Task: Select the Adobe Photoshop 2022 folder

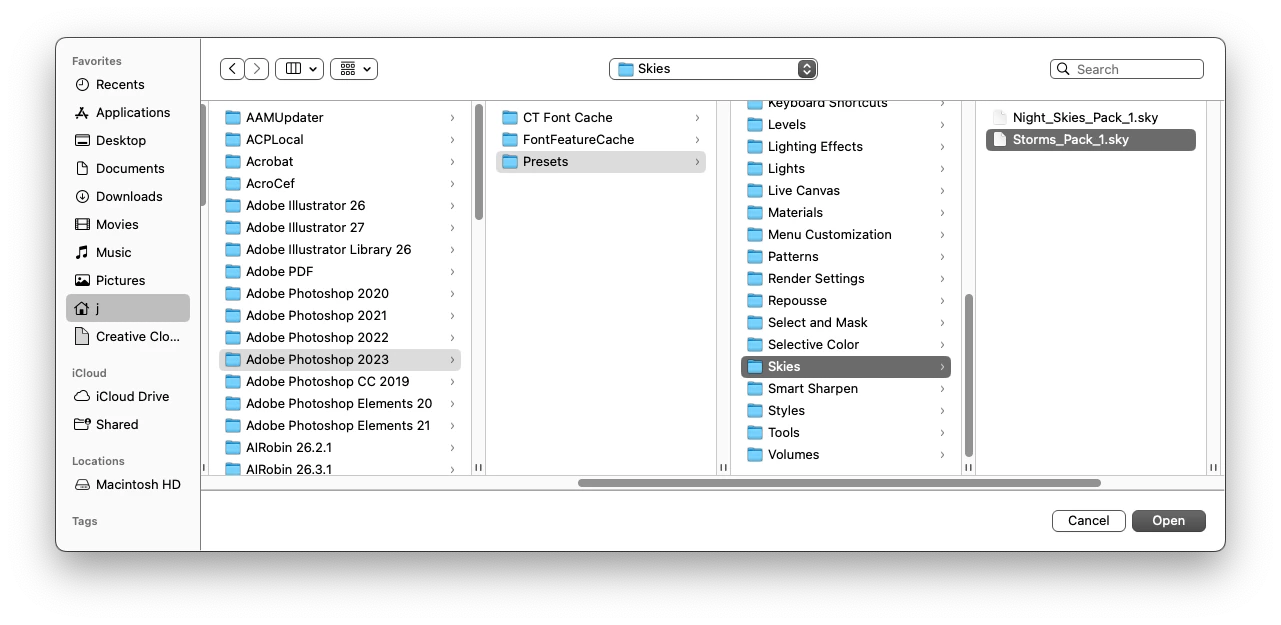Action: point(340,338)
